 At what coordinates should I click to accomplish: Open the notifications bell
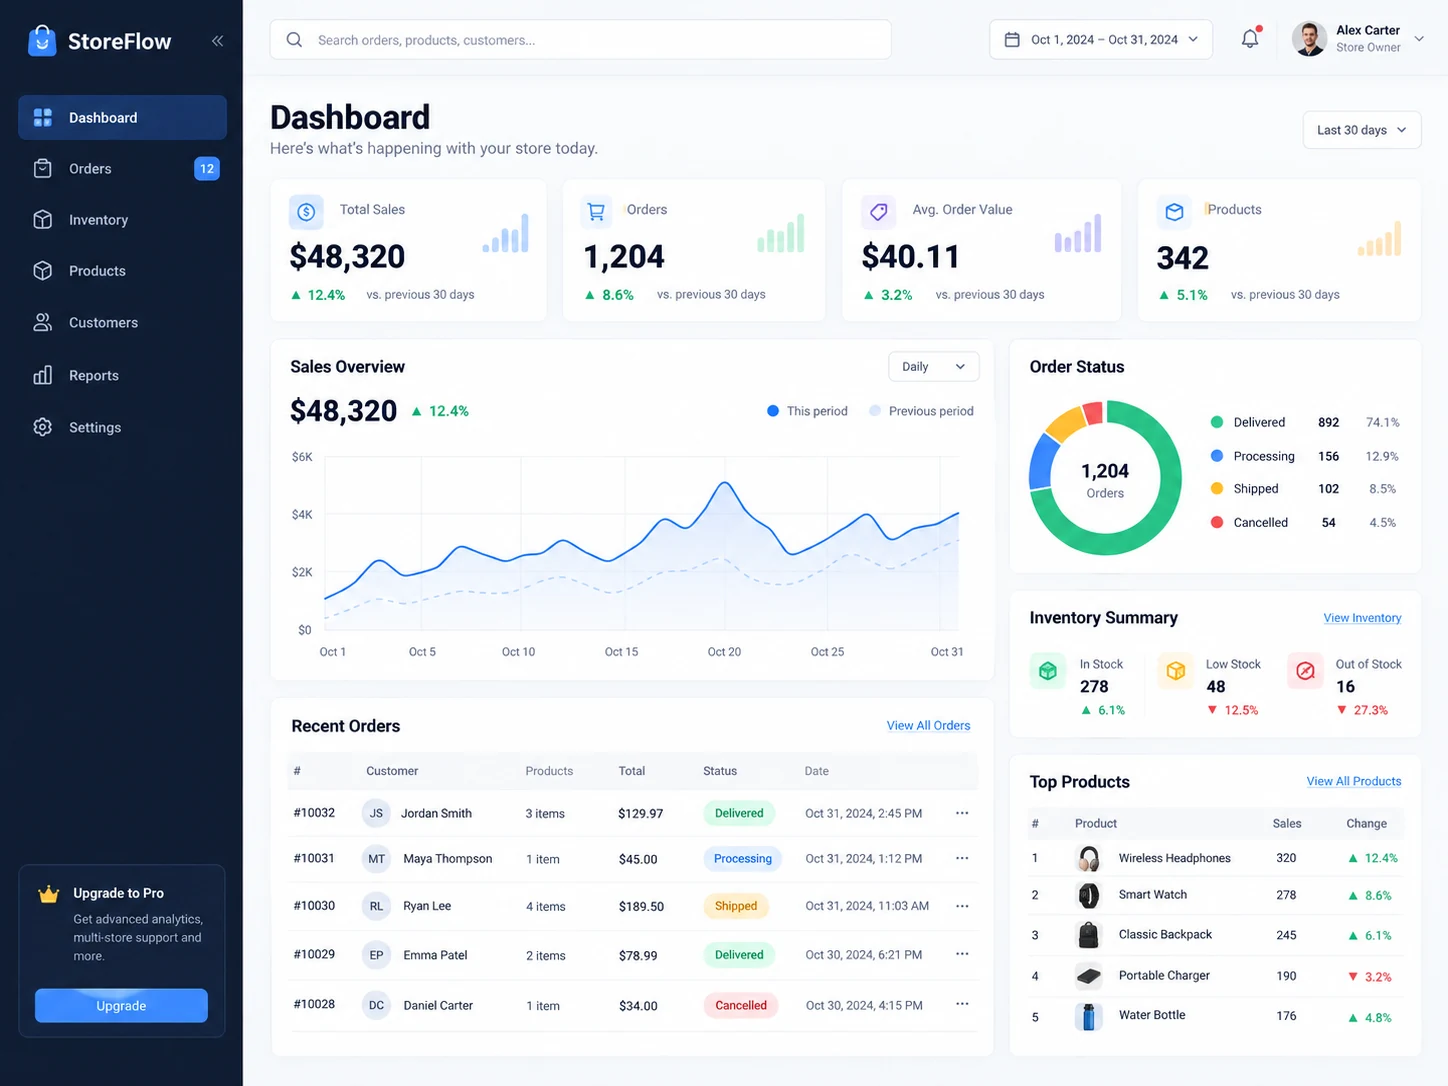pos(1250,39)
